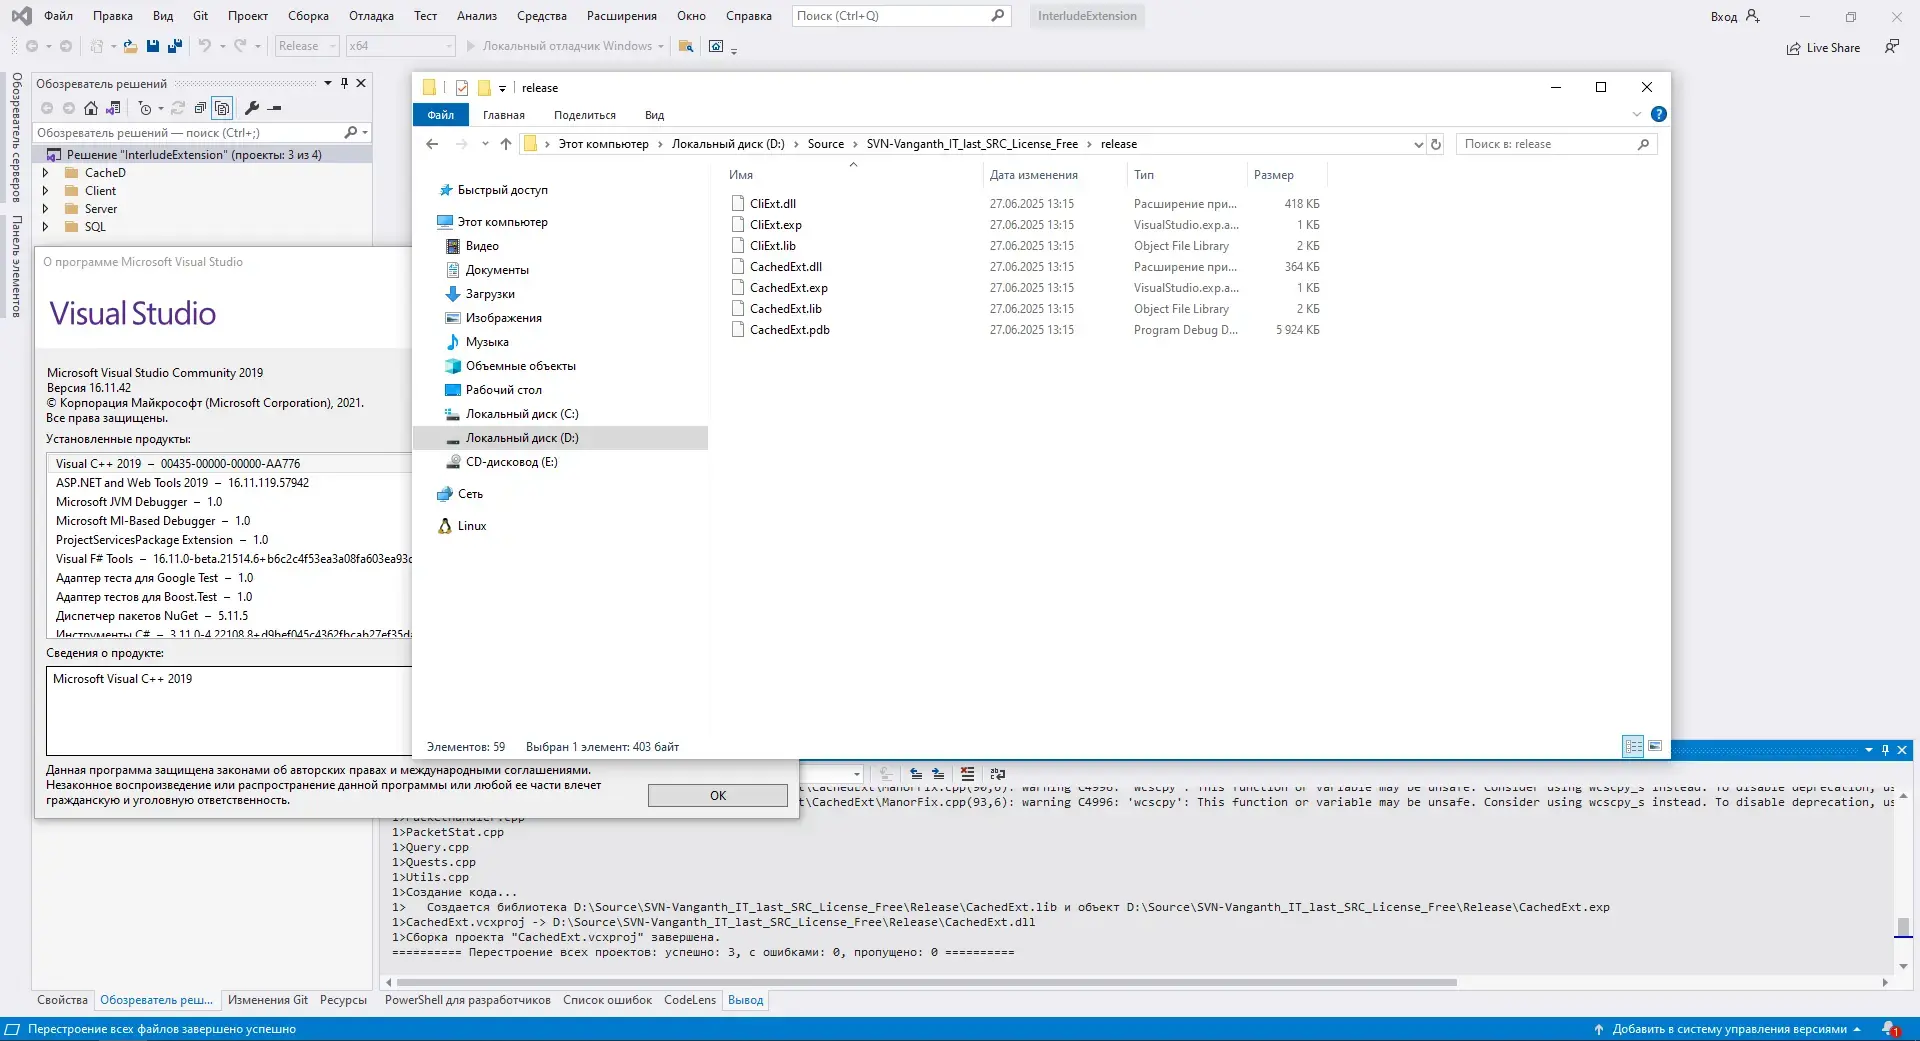Click Explorer Up directory arrow
The image size is (1920, 1041).
point(506,144)
